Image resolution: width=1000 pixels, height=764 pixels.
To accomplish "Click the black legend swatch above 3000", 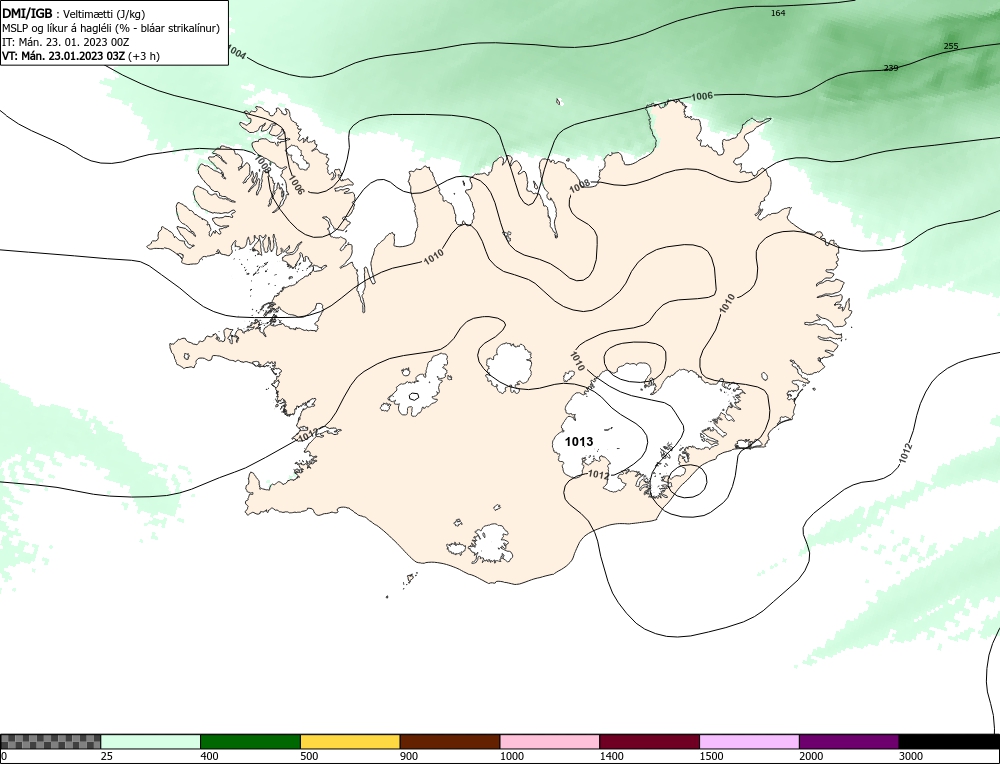I will [949, 742].
